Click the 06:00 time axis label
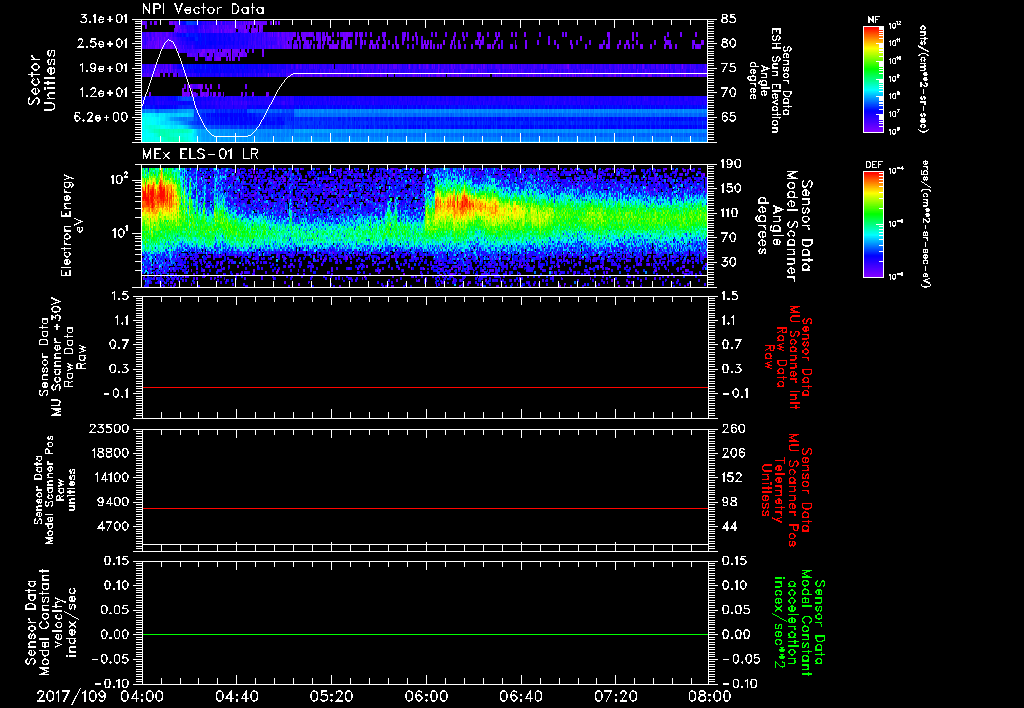The height and width of the screenshot is (708, 1024). [x=426, y=696]
